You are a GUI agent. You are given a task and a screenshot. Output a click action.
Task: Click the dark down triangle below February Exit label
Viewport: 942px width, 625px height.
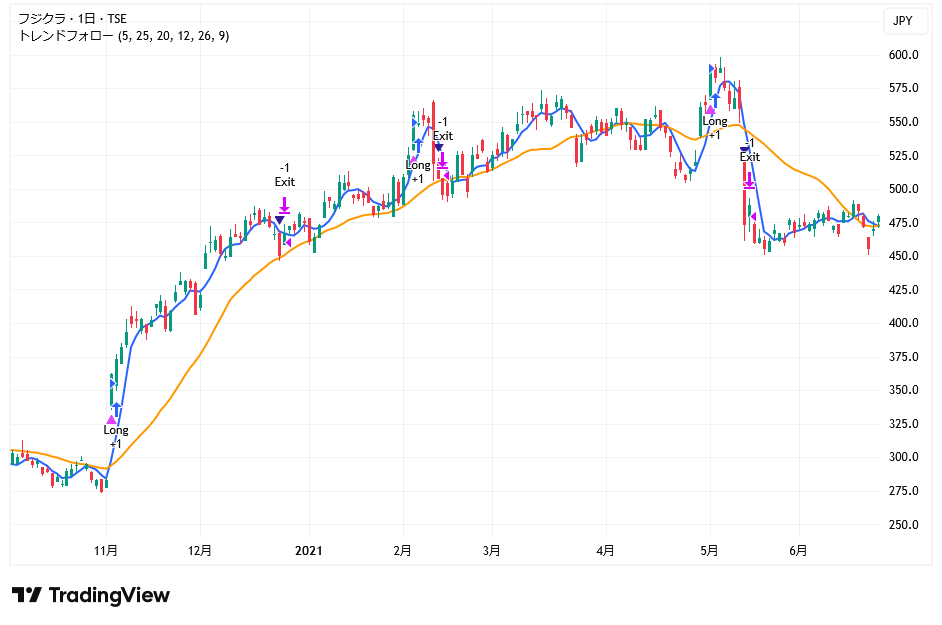439,148
